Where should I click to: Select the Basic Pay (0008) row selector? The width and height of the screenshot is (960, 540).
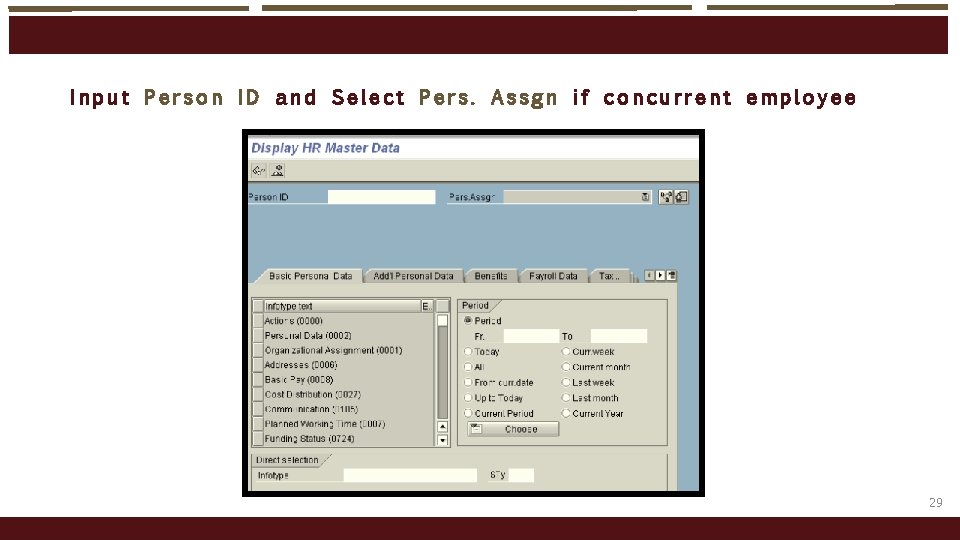[258, 380]
